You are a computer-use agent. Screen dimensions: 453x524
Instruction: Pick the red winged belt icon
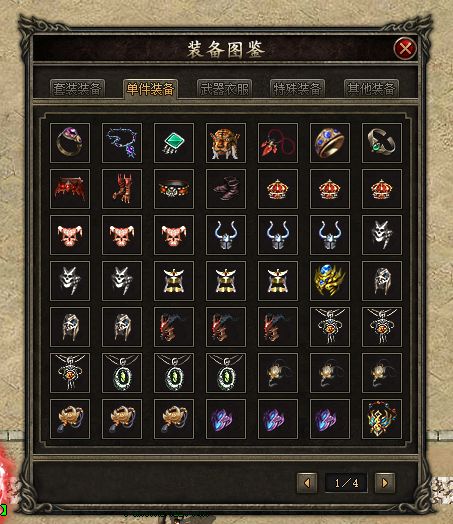tap(70, 189)
